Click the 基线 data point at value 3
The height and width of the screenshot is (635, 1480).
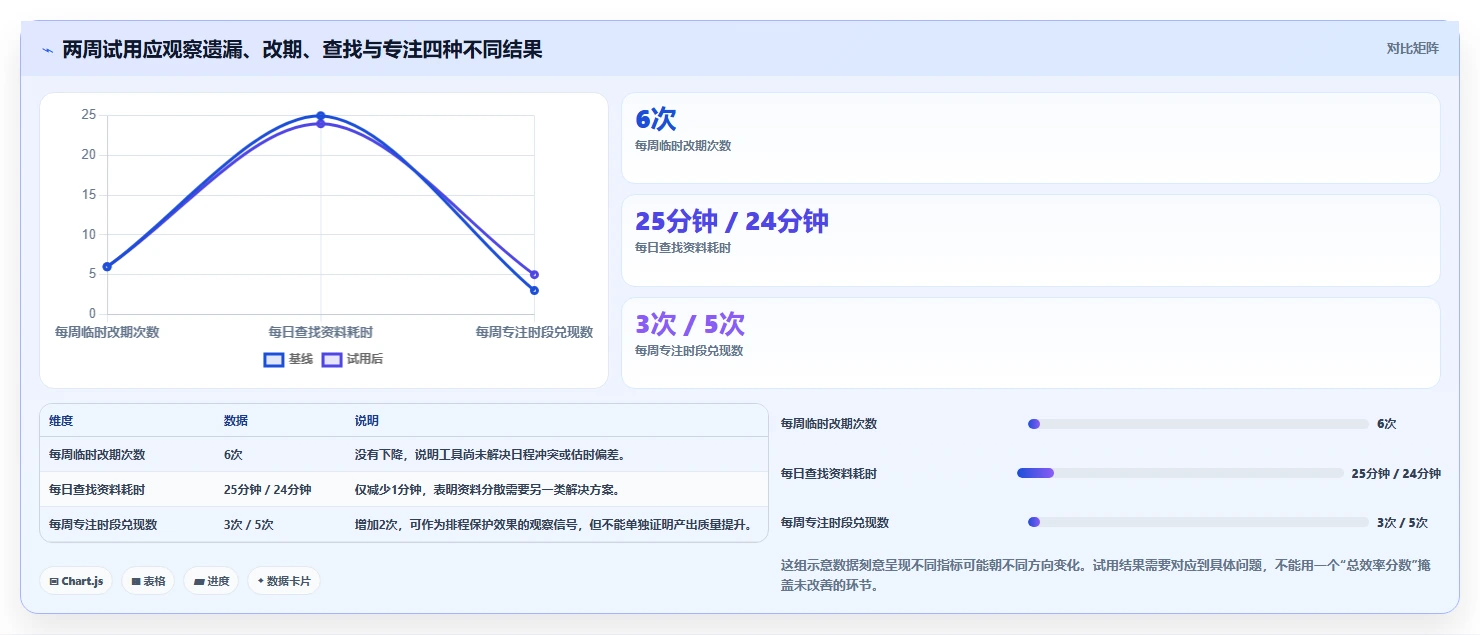535,290
